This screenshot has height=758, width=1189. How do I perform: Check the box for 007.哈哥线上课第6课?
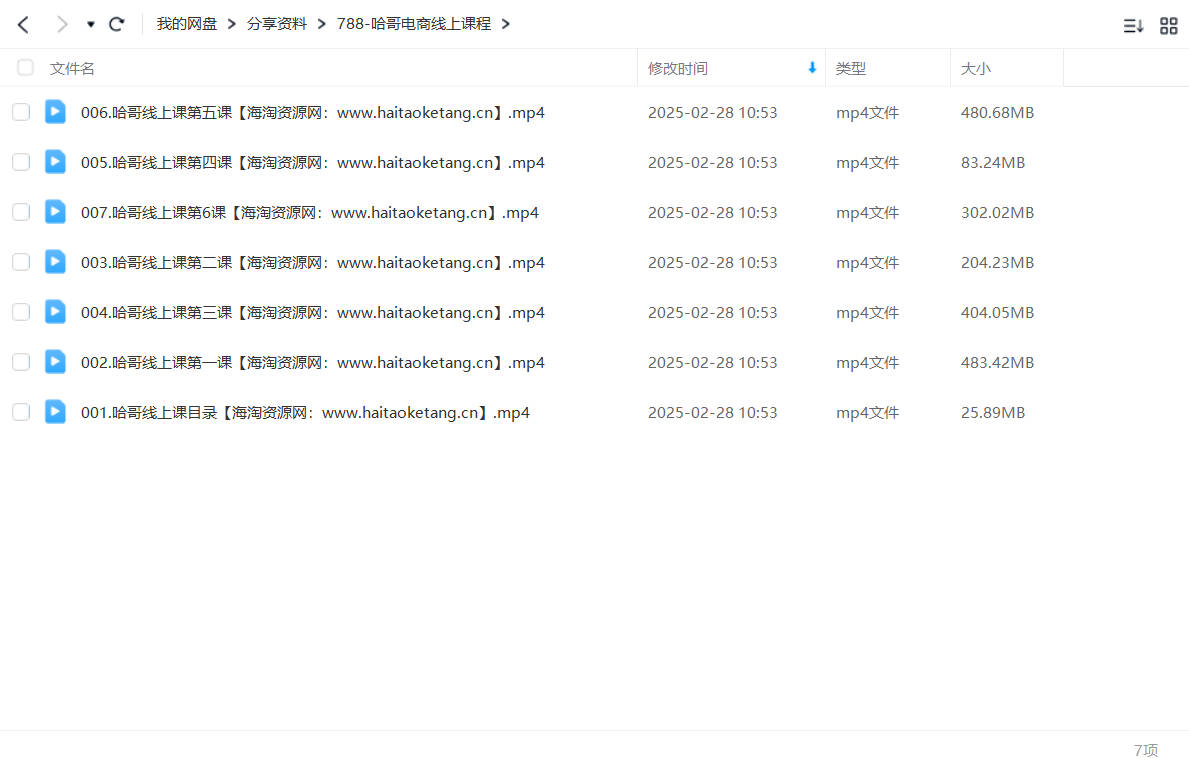(x=21, y=212)
